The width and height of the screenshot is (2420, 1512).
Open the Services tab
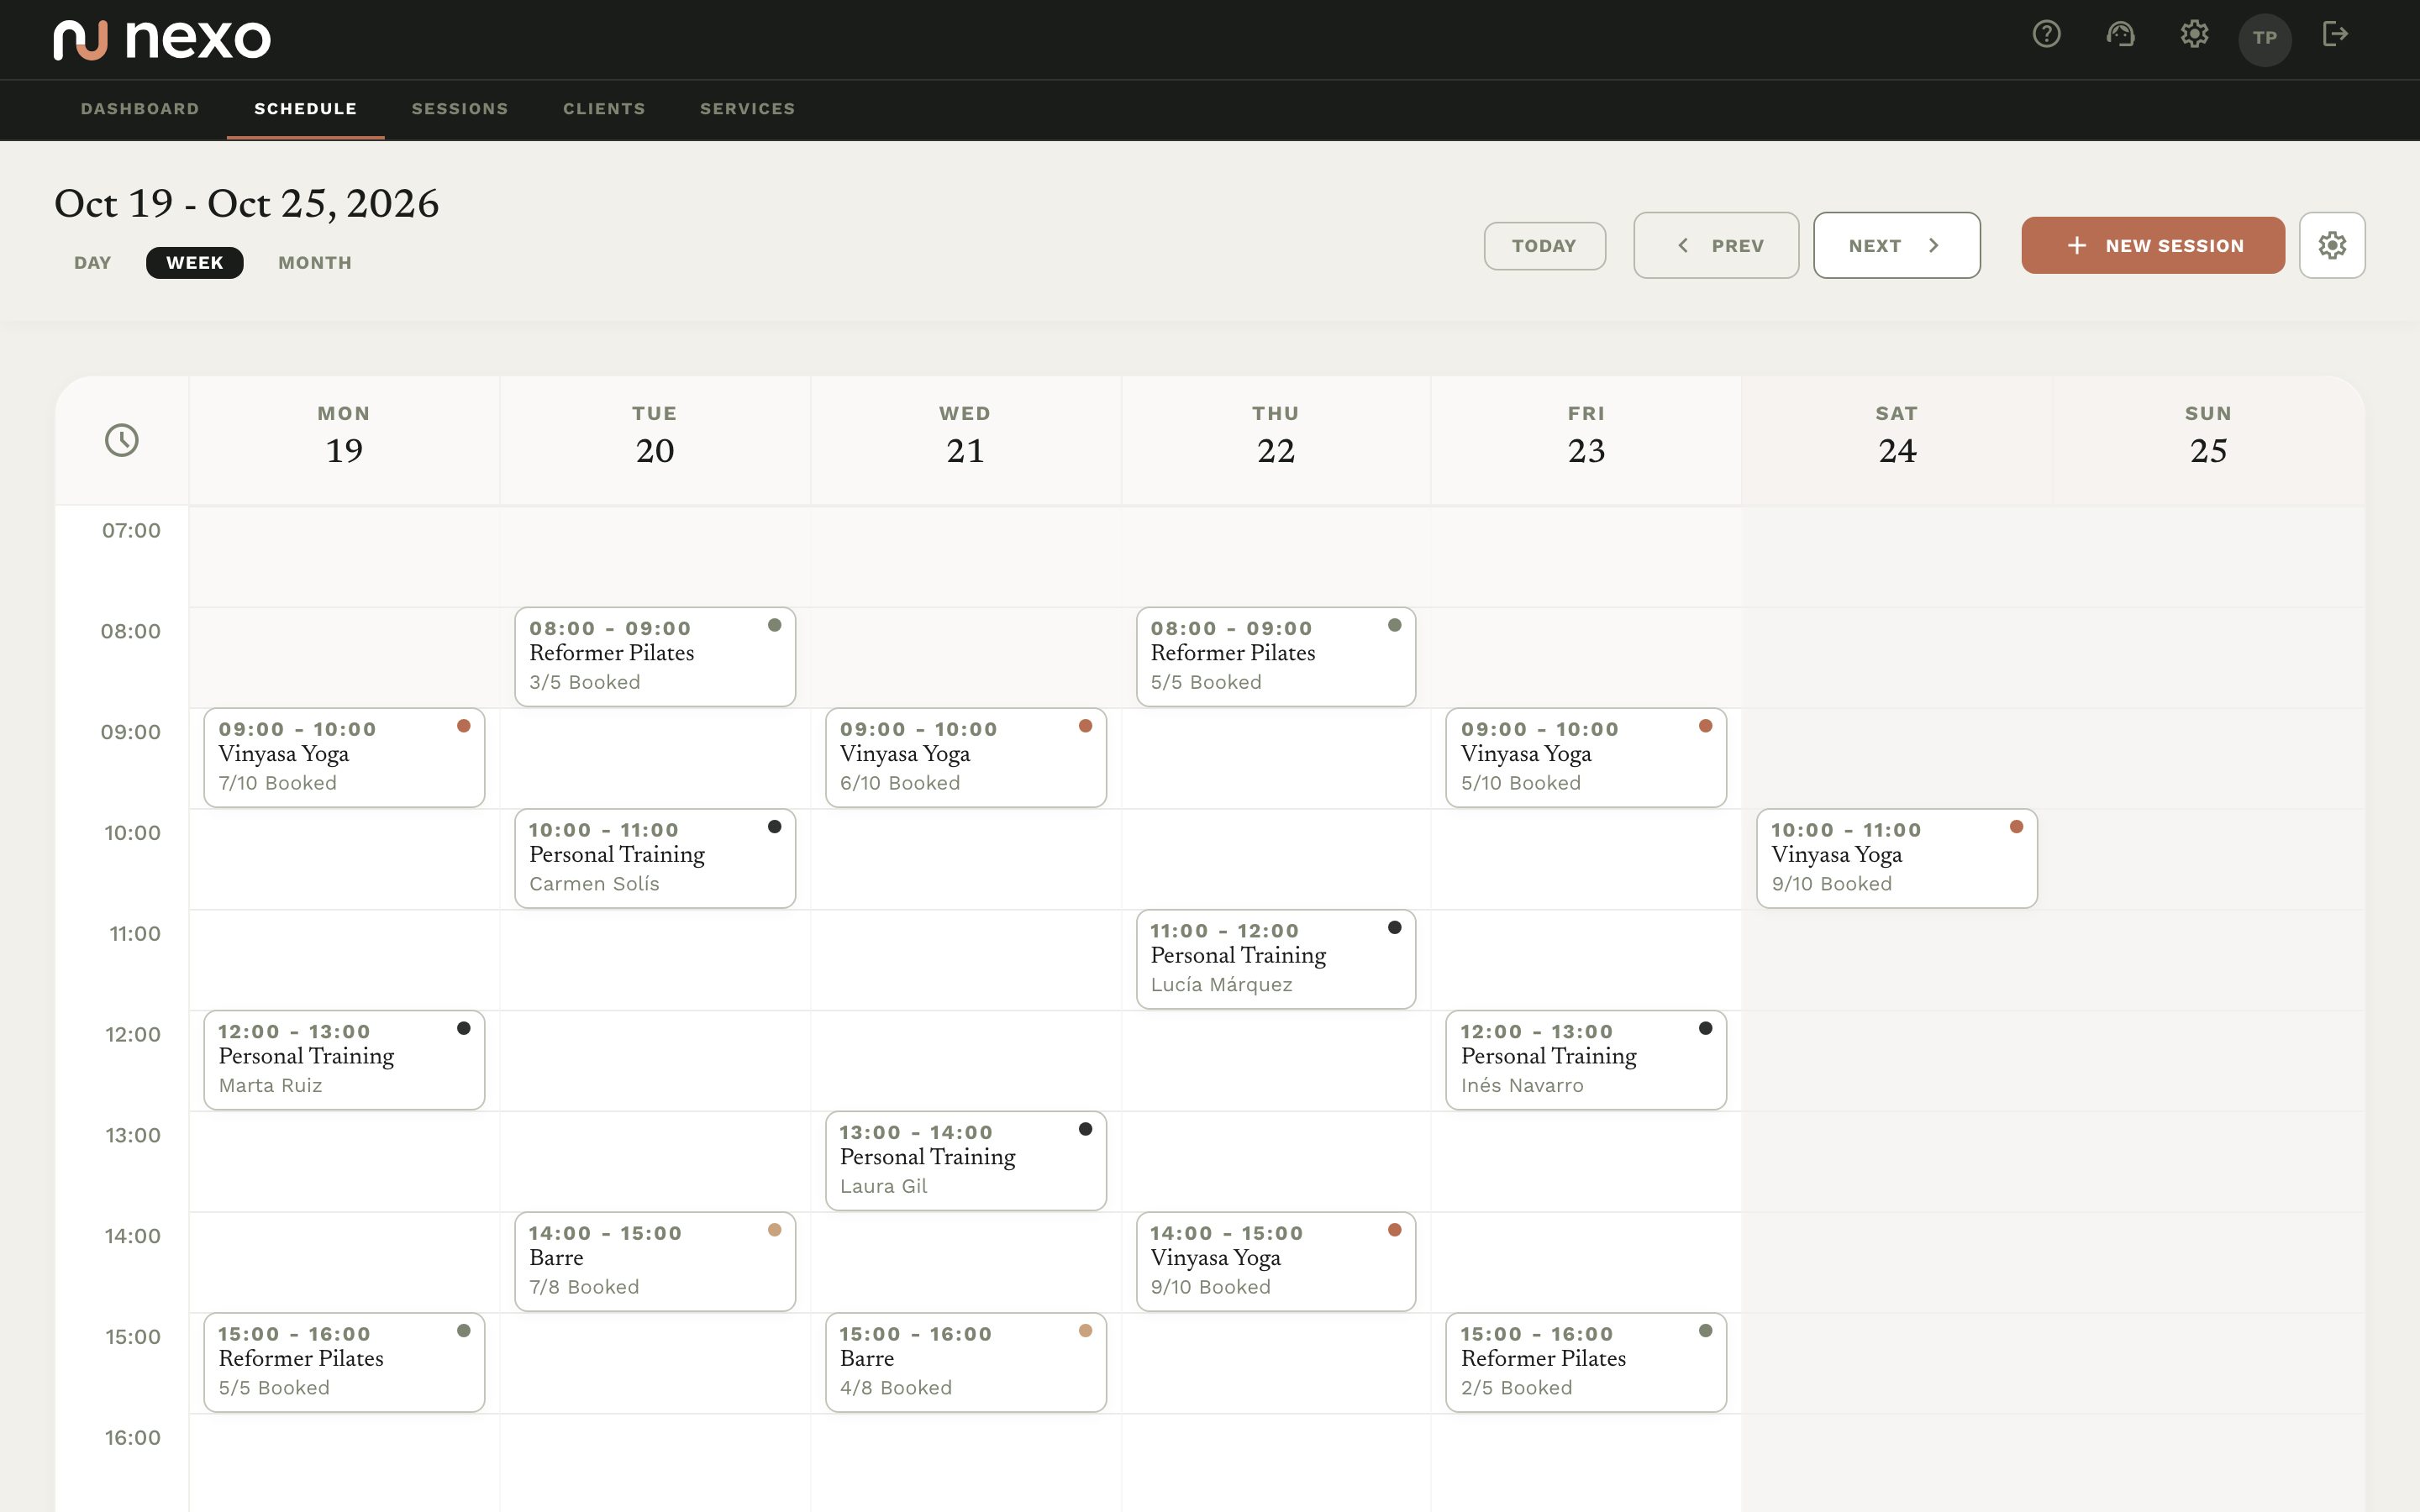(x=747, y=109)
